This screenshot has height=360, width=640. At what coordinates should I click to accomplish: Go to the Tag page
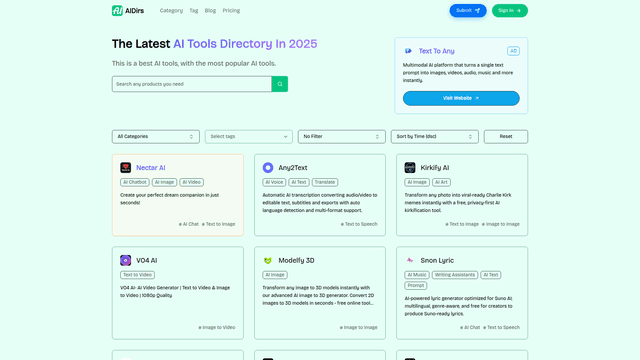[193, 11]
